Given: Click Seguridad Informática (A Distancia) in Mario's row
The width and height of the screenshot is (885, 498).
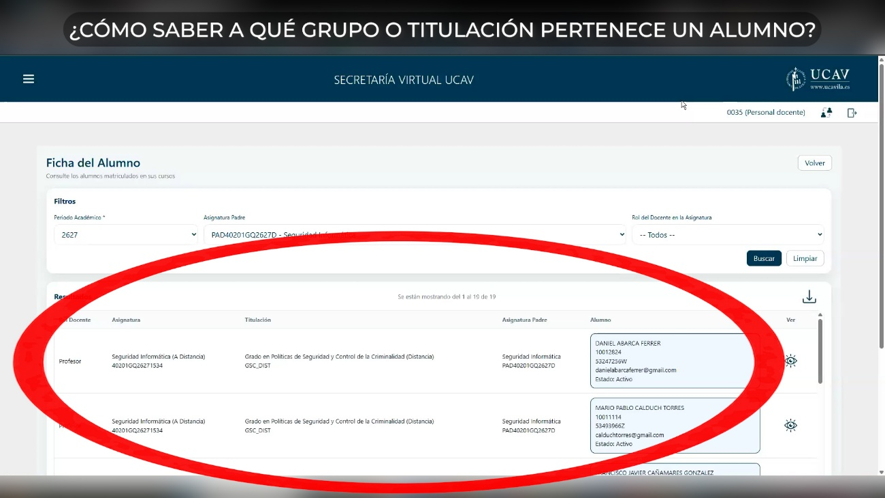Looking at the screenshot, I should point(159,421).
